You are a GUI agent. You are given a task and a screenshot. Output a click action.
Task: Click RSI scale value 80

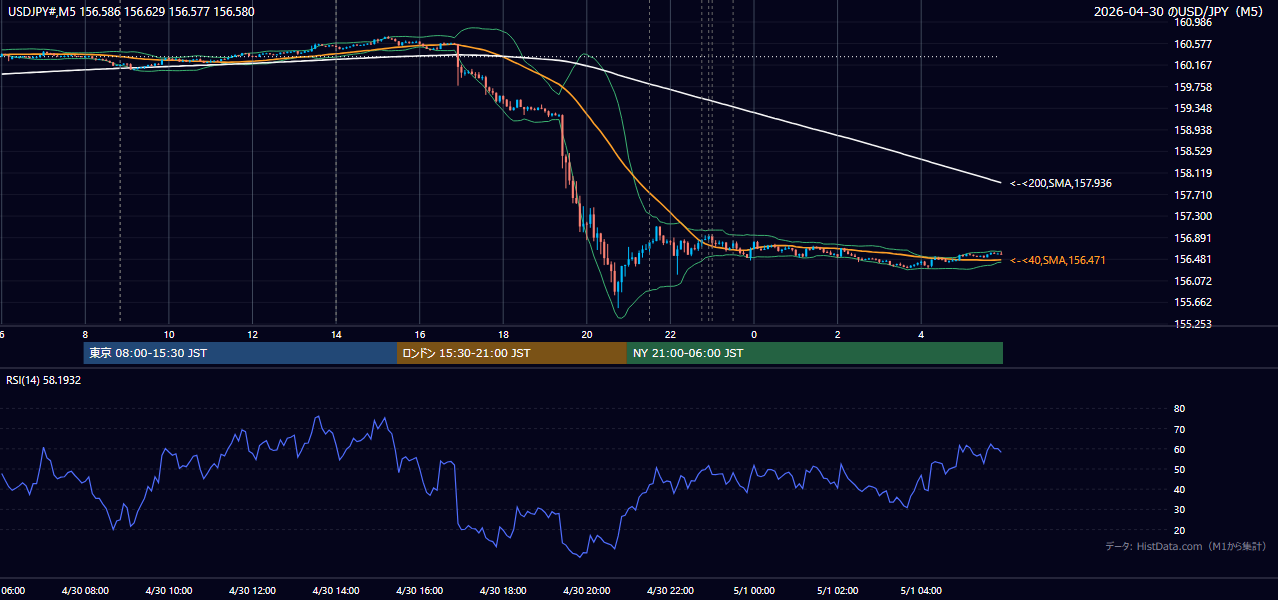point(1179,409)
